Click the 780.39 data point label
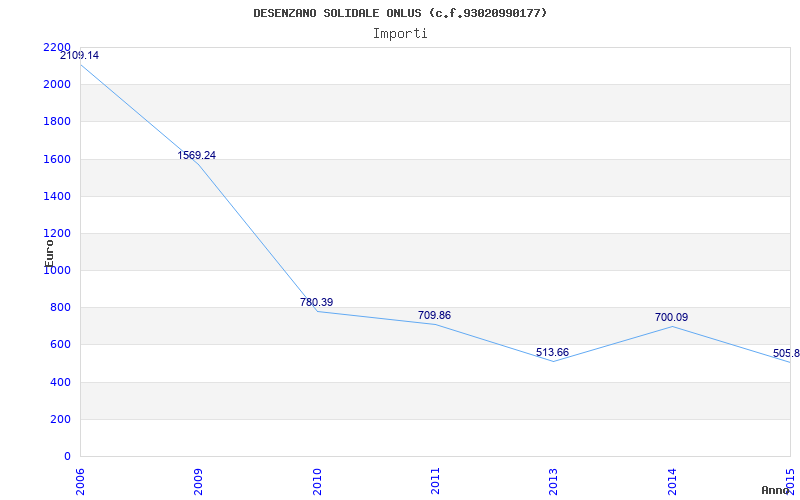Image resolution: width=800 pixels, height=500 pixels. [316, 302]
